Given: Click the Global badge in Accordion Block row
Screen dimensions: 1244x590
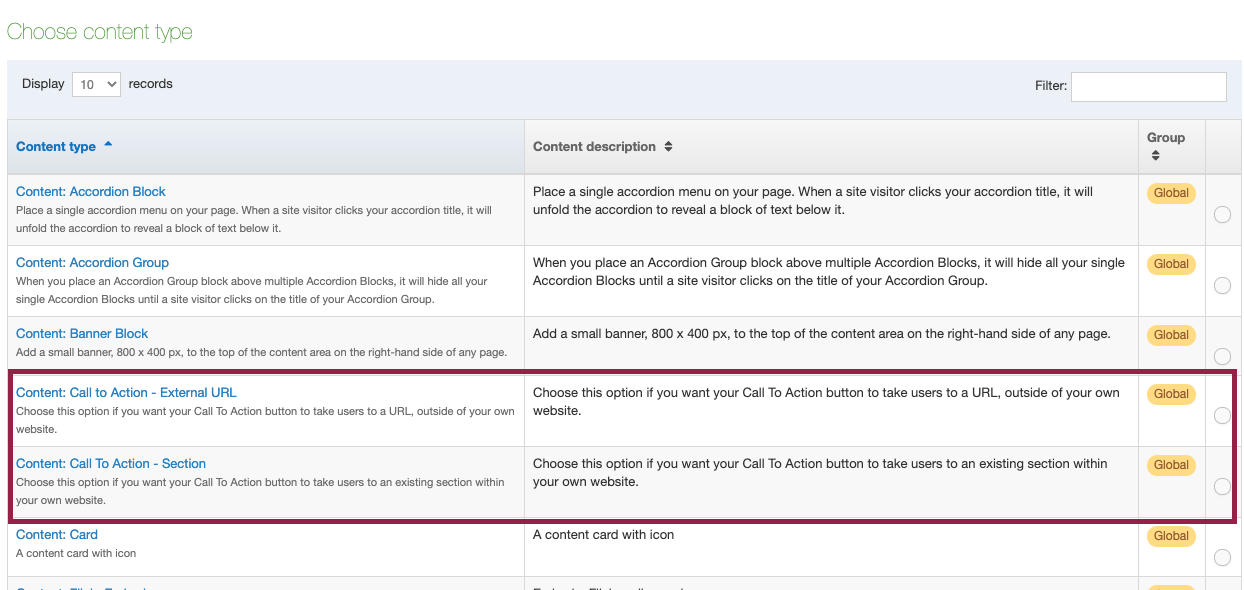Looking at the screenshot, I should click(x=1171, y=193).
